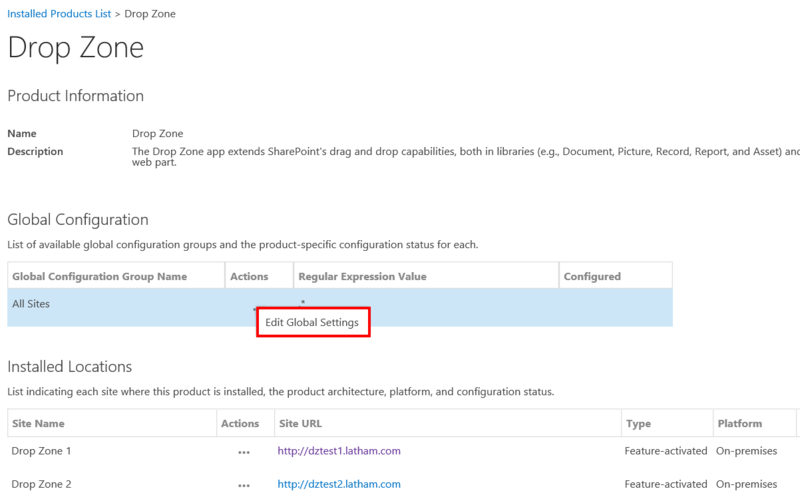Click the Platform column header

739,424
